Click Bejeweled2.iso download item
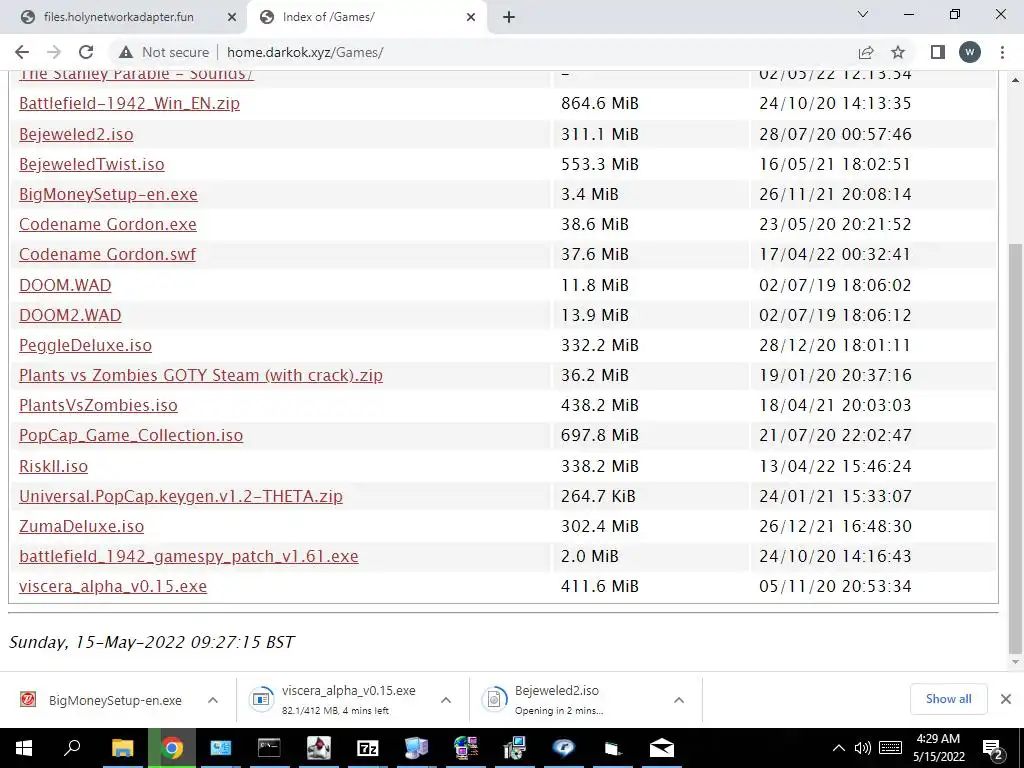Screen dimensions: 1024x768 point(570,699)
